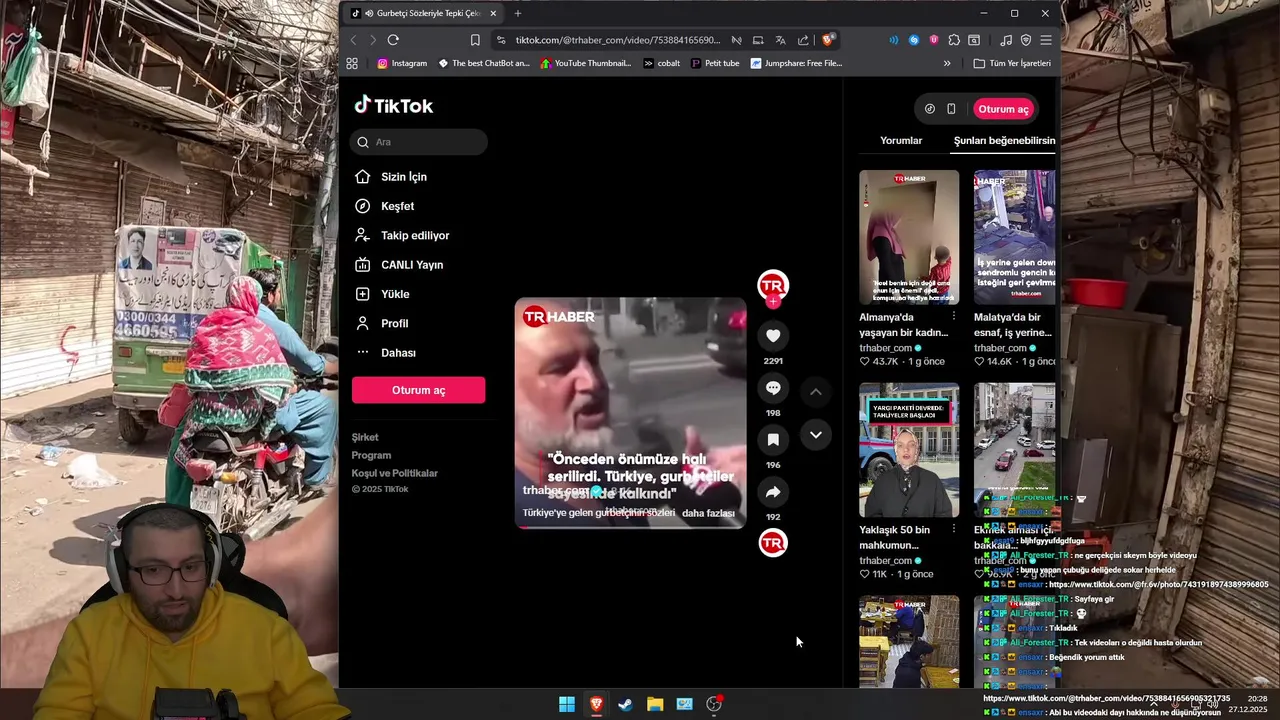Expand the bookmarks overflow chevron

(947, 63)
